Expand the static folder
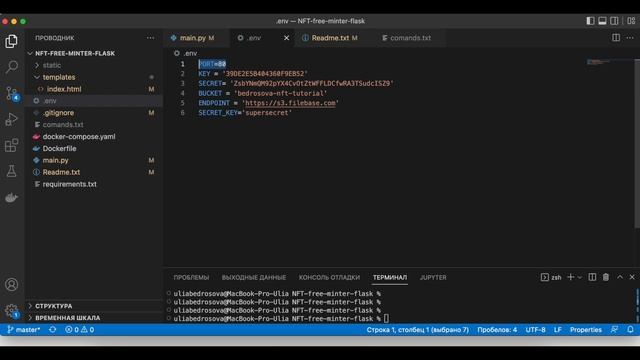This screenshot has width=640, height=360. point(94,65)
